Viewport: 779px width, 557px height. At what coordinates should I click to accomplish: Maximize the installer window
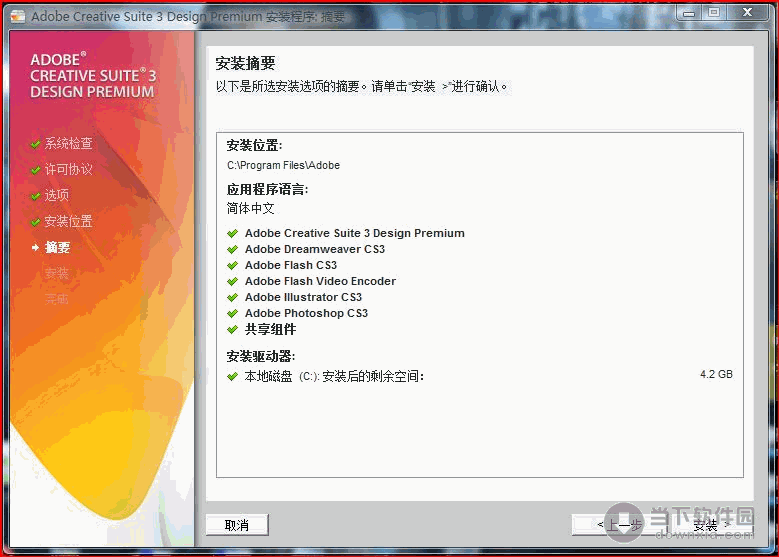click(x=714, y=13)
